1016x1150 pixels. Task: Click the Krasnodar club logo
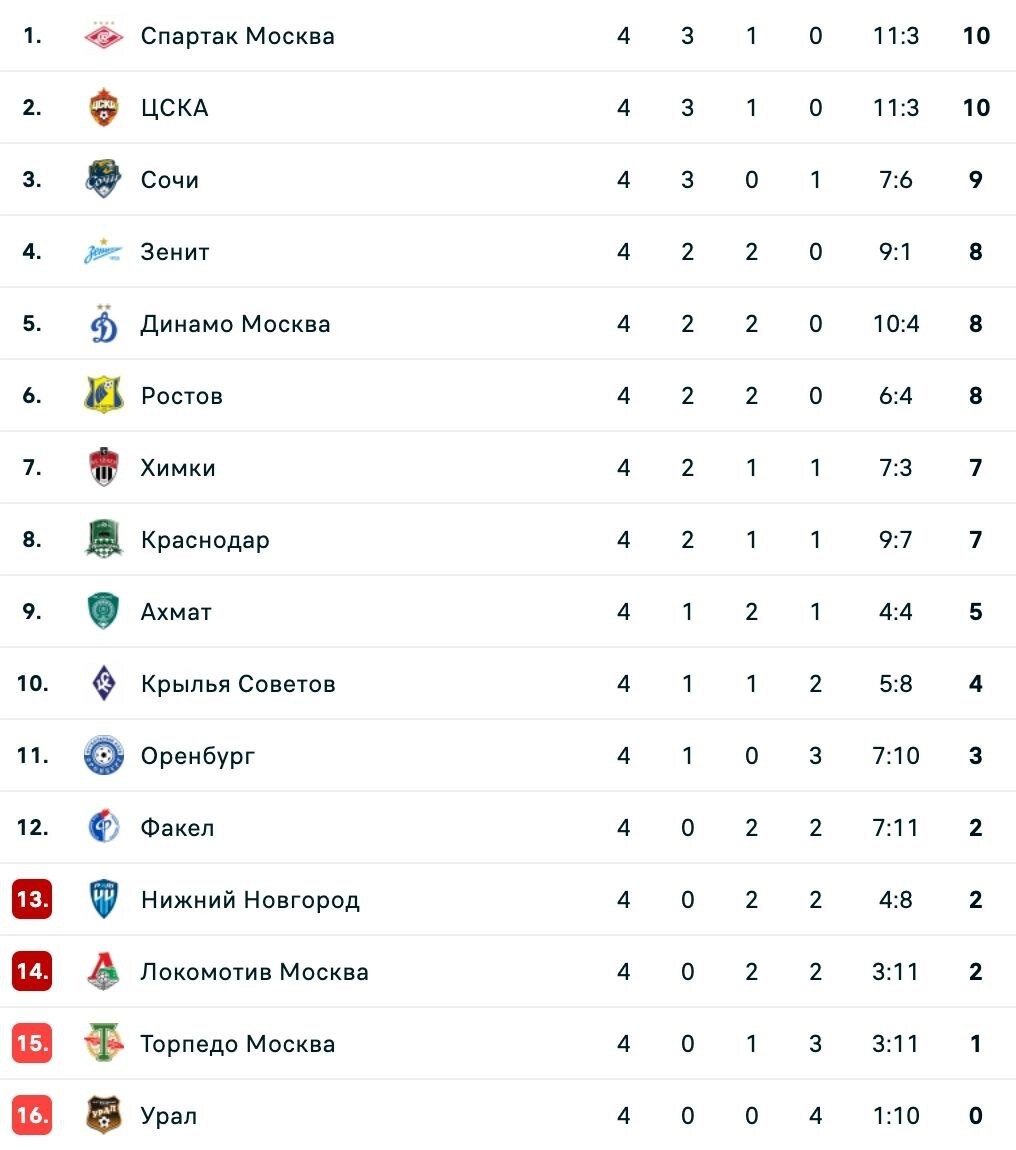click(x=103, y=539)
